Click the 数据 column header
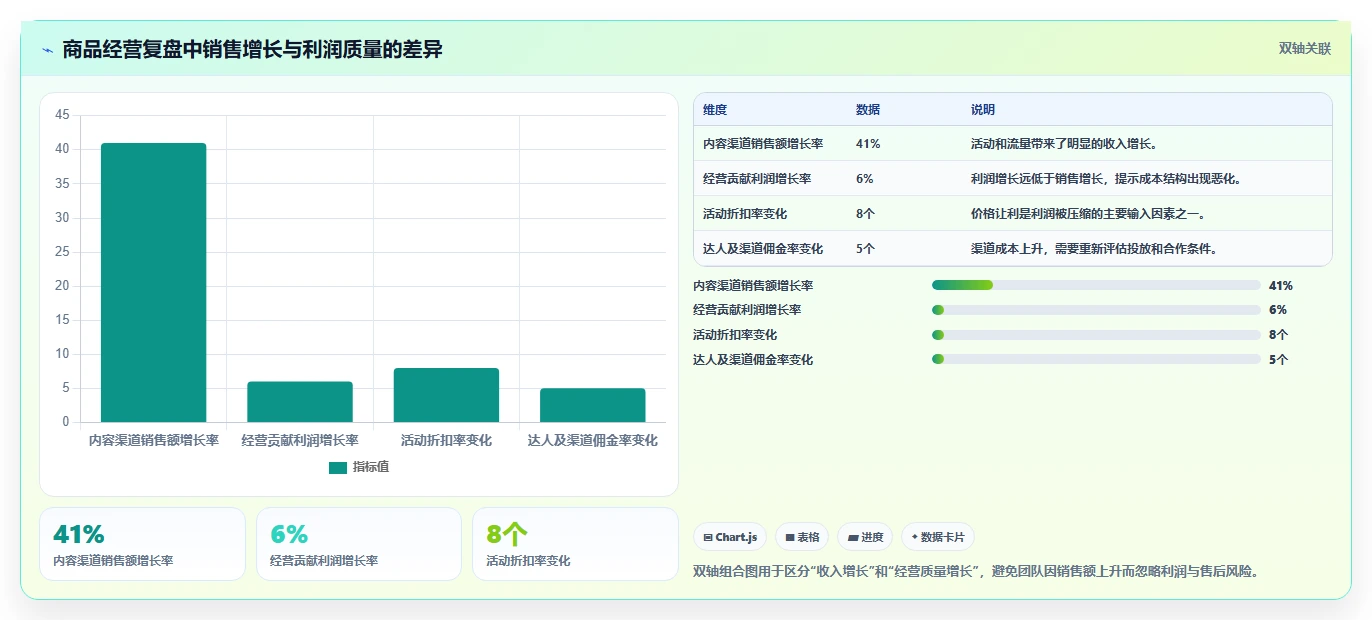 click(x=868, y=110)
